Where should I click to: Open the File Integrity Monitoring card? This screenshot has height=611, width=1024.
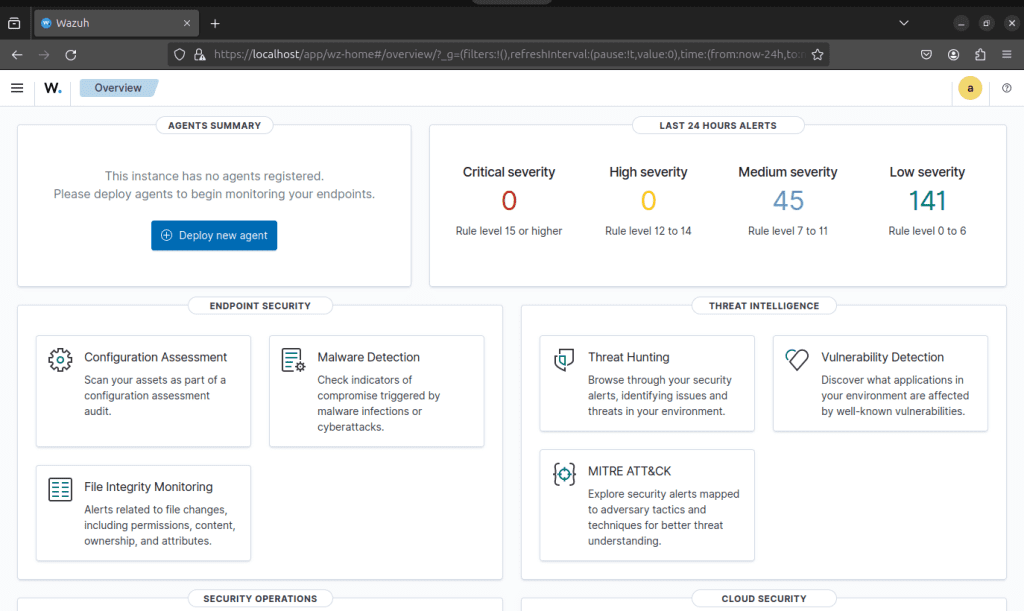(143, 513)
